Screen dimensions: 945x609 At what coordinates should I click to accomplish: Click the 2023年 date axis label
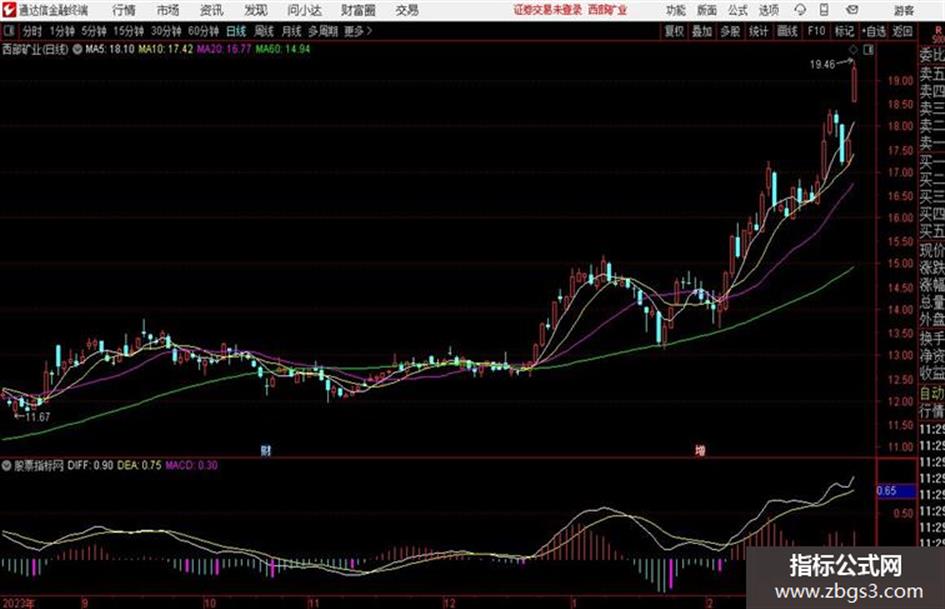(x=19, y=604)
